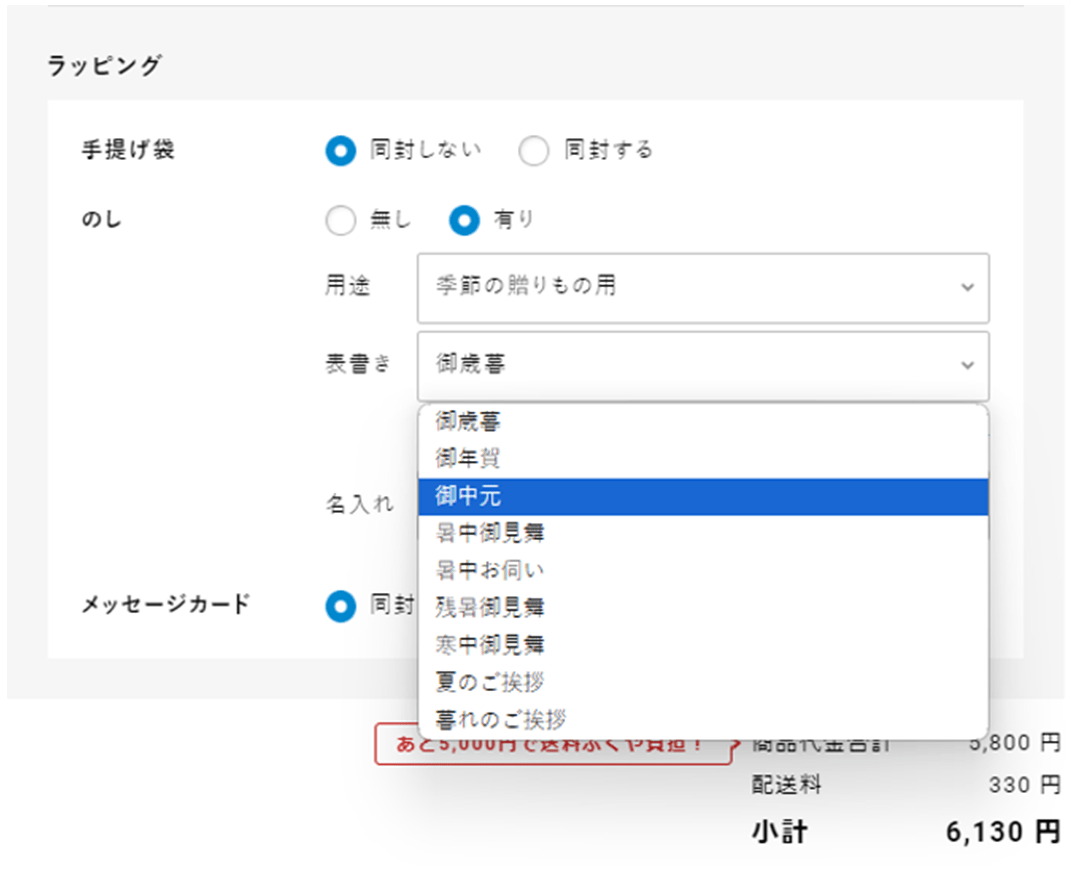Click the メッセージカード label
This screenshot has width=1080, height=890.
pyautogui.click(x=165, y=604)
